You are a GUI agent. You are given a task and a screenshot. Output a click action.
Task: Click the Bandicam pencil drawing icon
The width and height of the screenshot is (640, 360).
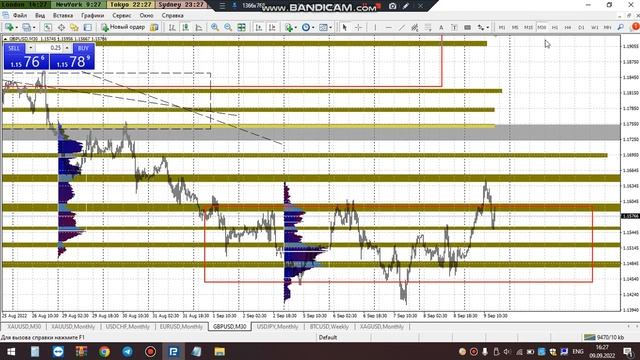[x=406, y=6]
